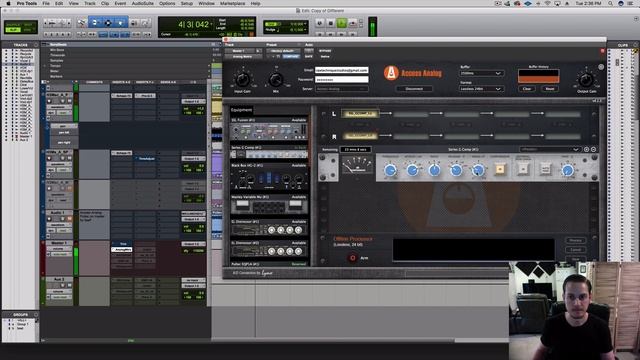This screenshot has height=360, width=640.
Task: Toggle the plugin Native button
Action: pyautogui.click(x=325, y=56)
